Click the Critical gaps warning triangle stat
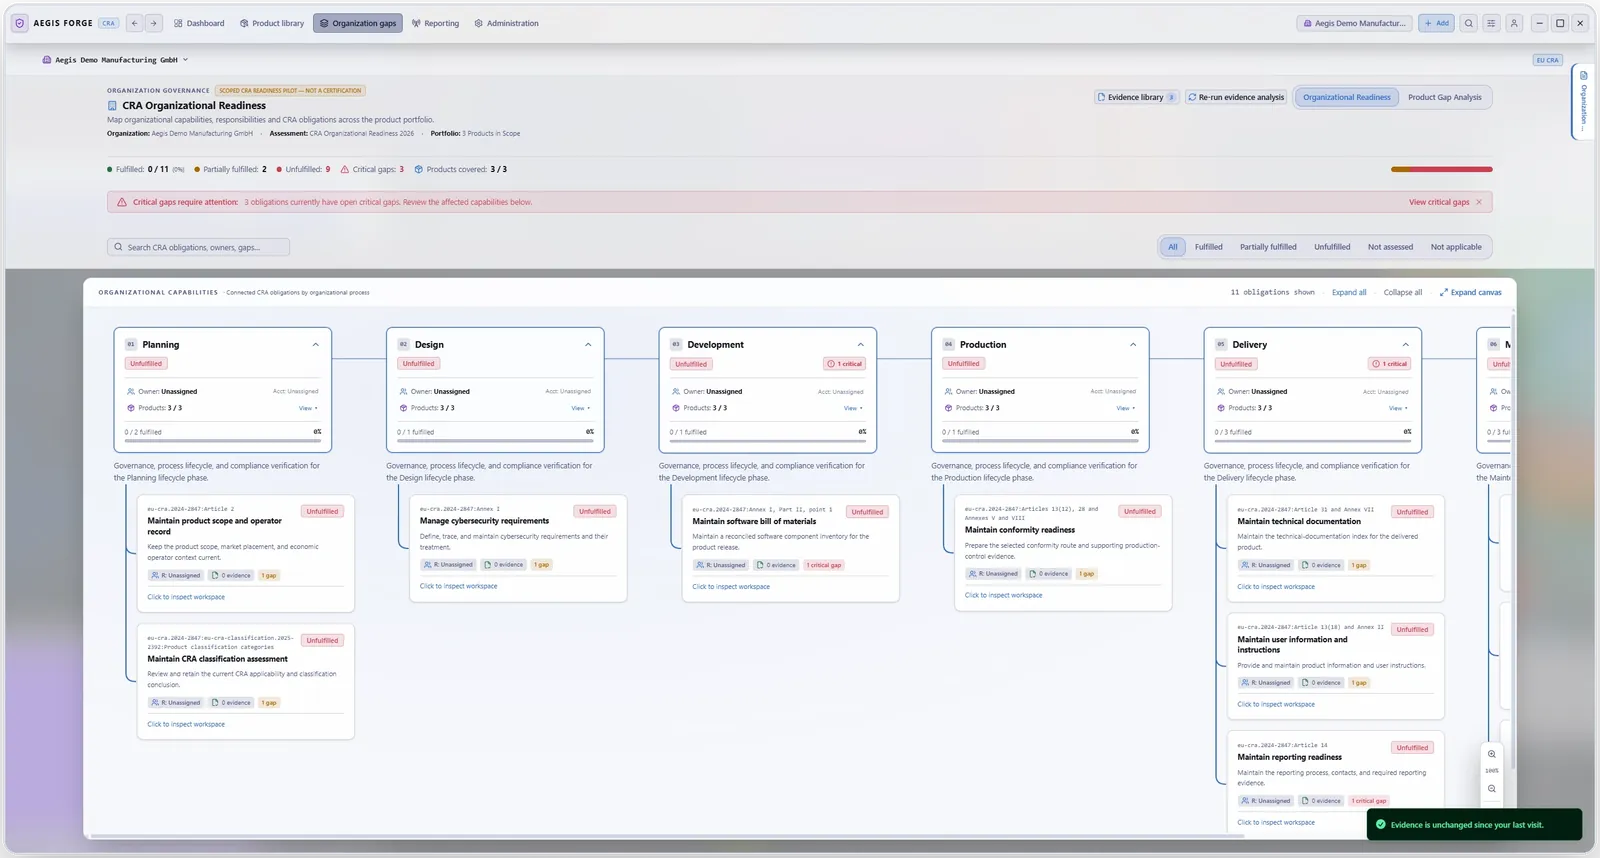The height and width of the screenshot is (858, 1600). [344, 169]
